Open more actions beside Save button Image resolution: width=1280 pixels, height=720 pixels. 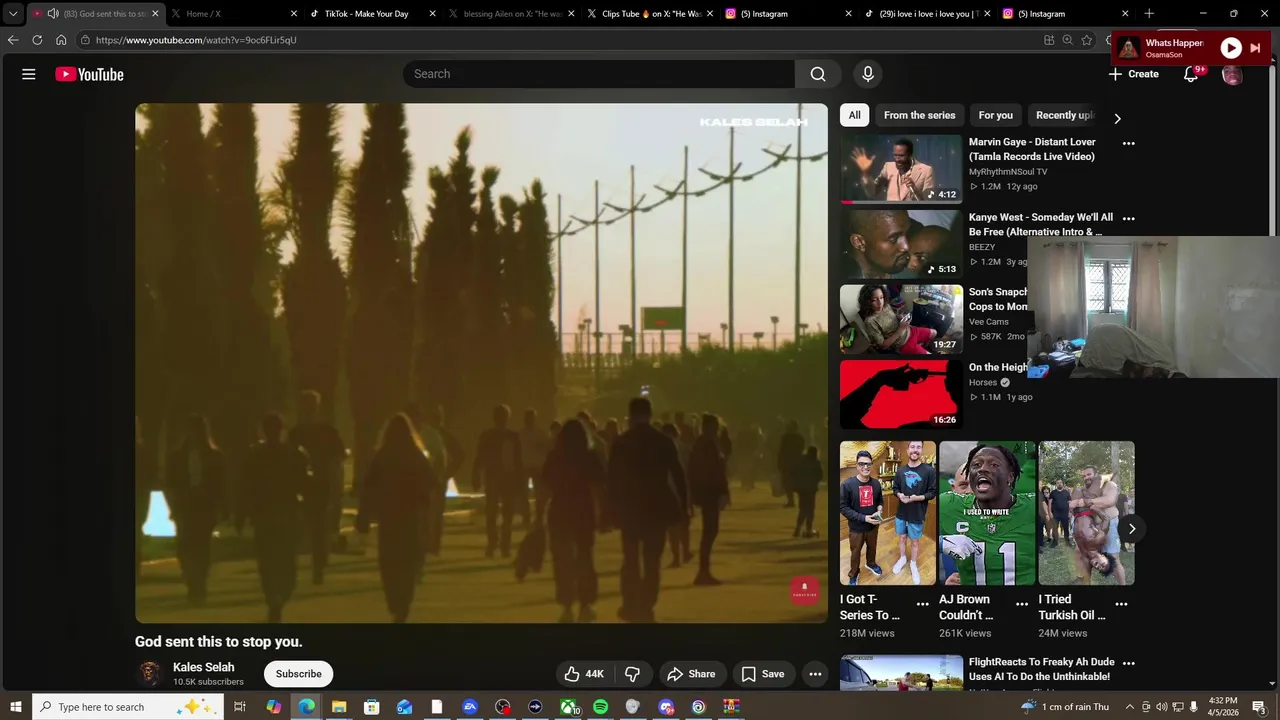815,674
